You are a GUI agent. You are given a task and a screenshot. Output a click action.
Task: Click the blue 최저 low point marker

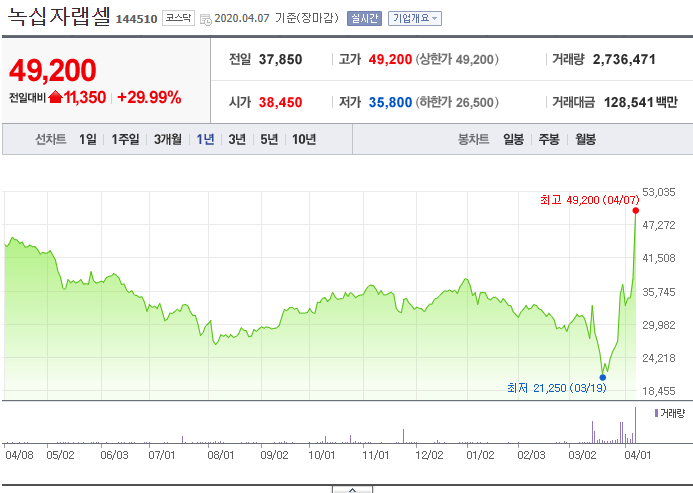(602, 377)
